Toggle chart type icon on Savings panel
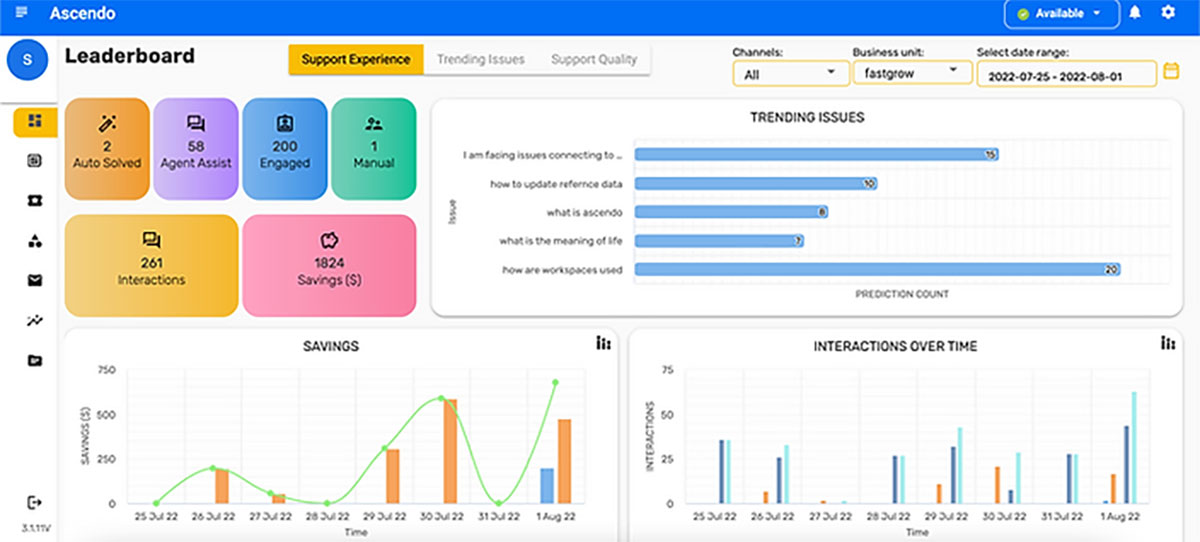Image resolution: width=1200 pixels, height=542 pixels. (603, 343)
